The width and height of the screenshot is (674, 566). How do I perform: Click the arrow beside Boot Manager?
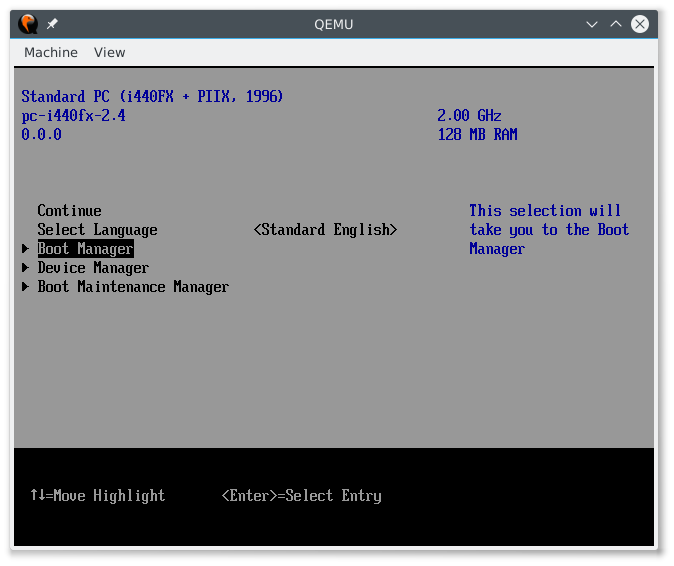25,248
